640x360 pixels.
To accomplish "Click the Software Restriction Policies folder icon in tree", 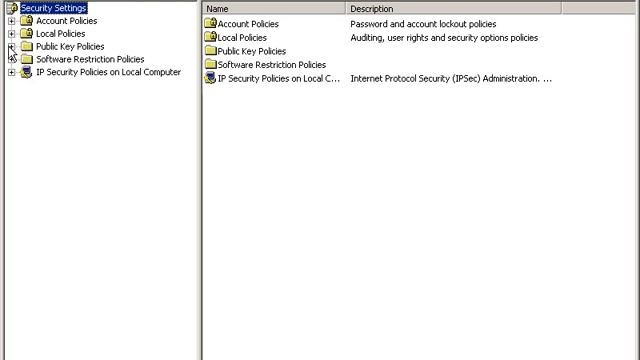I will point(27,59).
